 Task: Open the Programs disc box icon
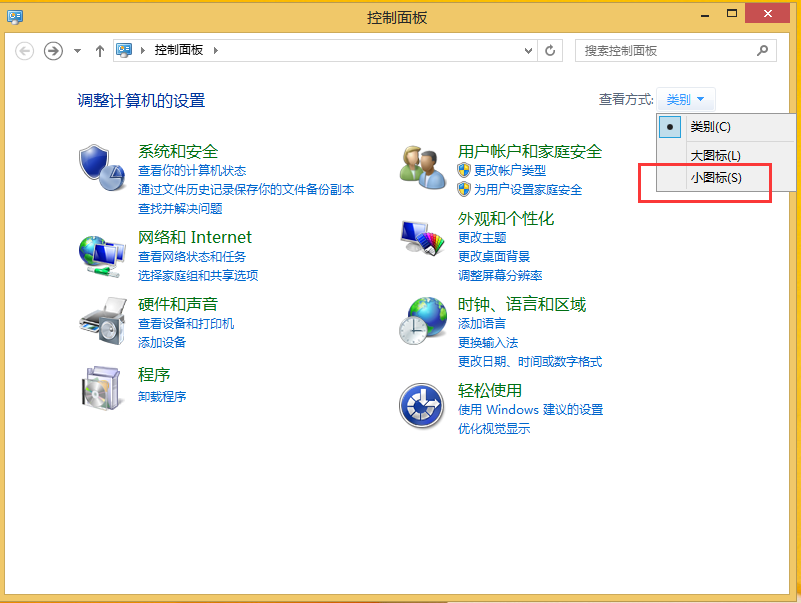coord(101,388)
